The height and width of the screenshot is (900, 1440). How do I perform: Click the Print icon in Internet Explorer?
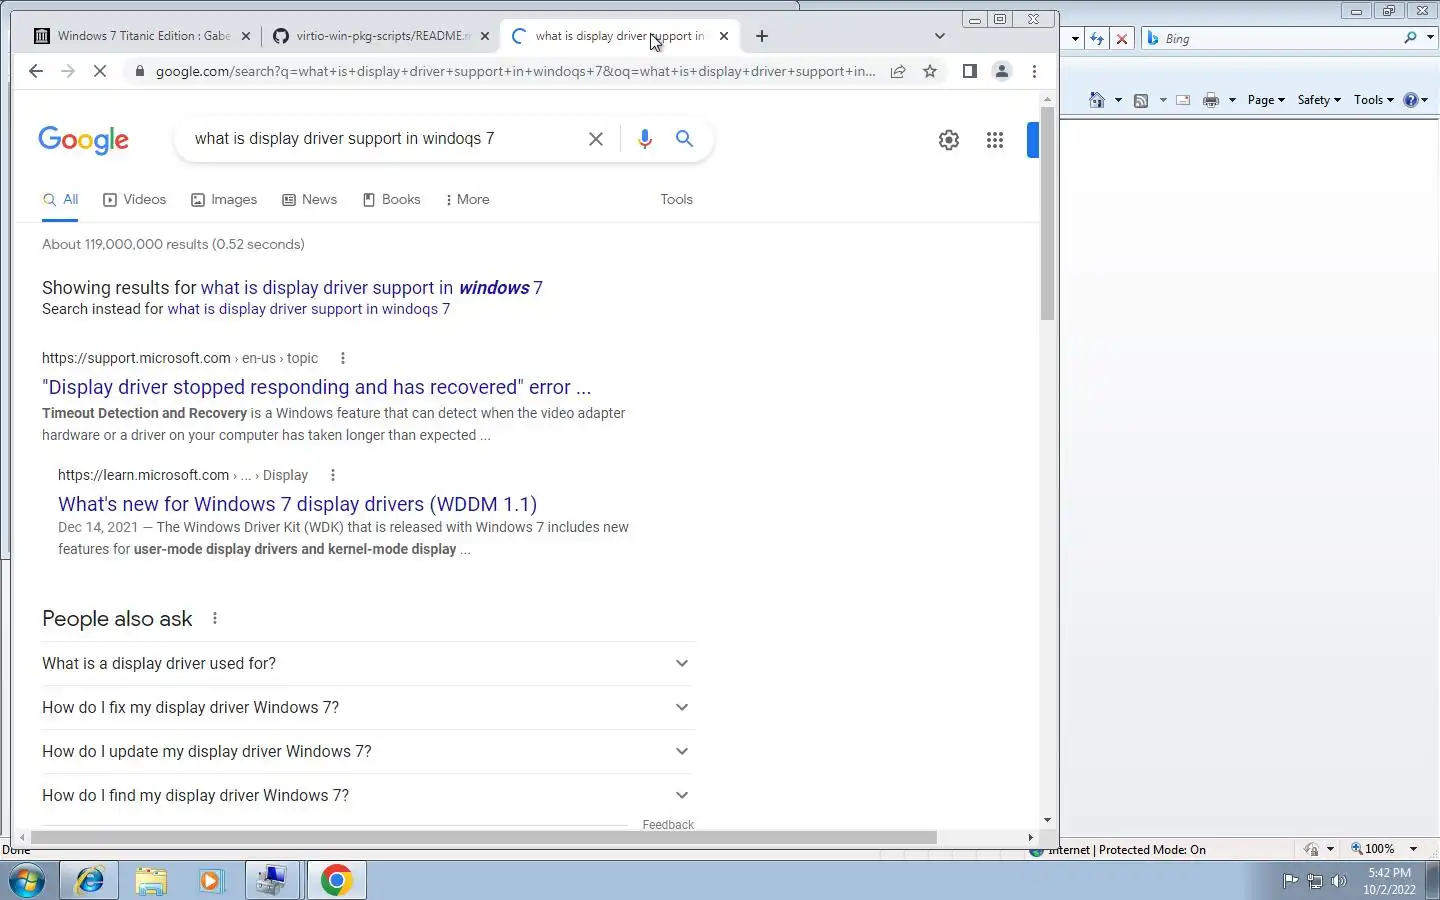coord(1211,100)
